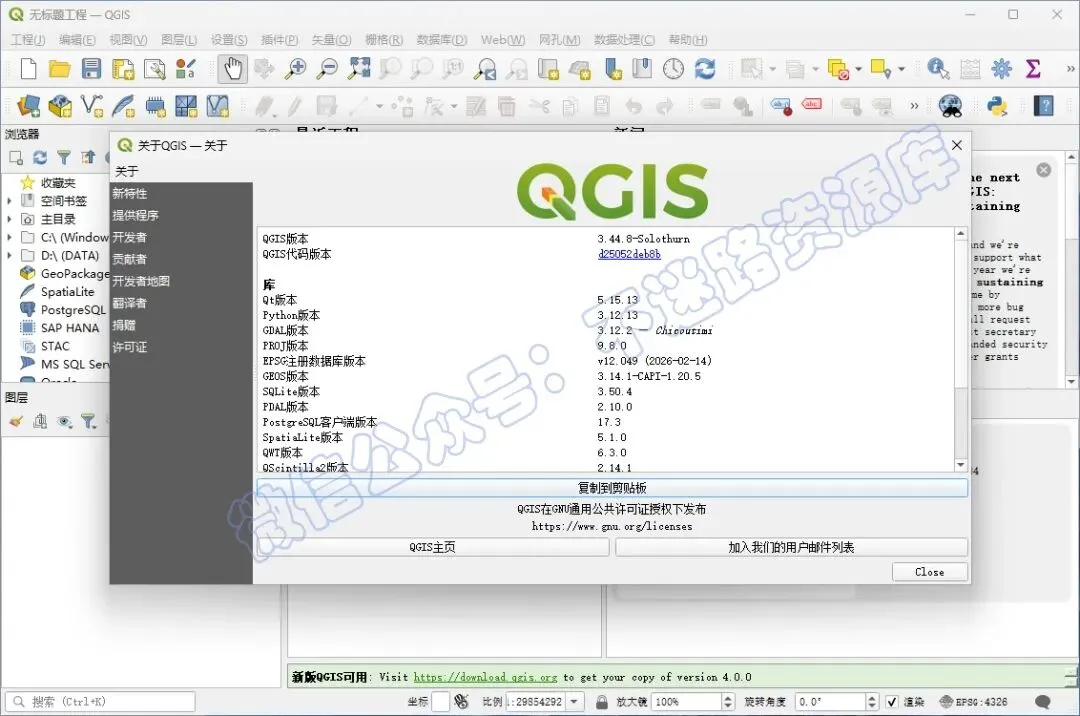Click the QGIS home page button
Image resolution: width=1080 pixels, height=716 pixels.
pos(433,547)
